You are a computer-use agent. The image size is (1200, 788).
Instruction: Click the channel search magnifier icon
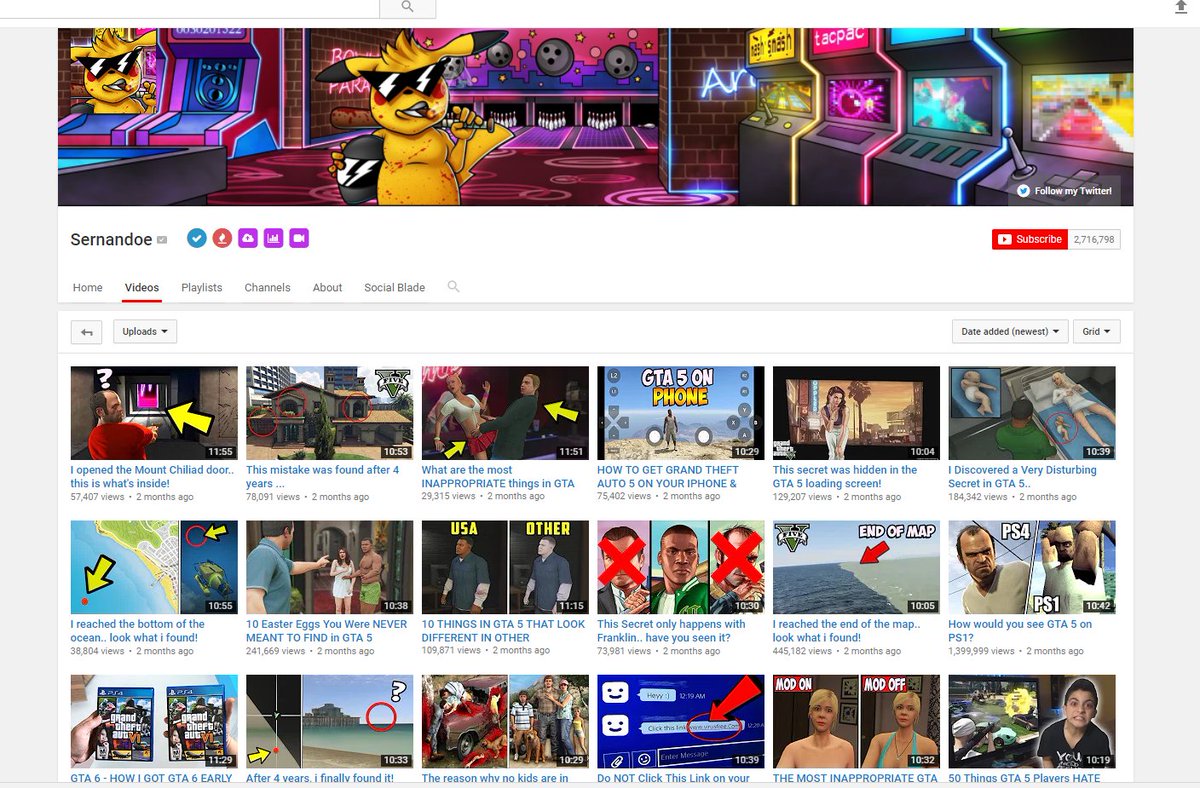coord(453,287)
